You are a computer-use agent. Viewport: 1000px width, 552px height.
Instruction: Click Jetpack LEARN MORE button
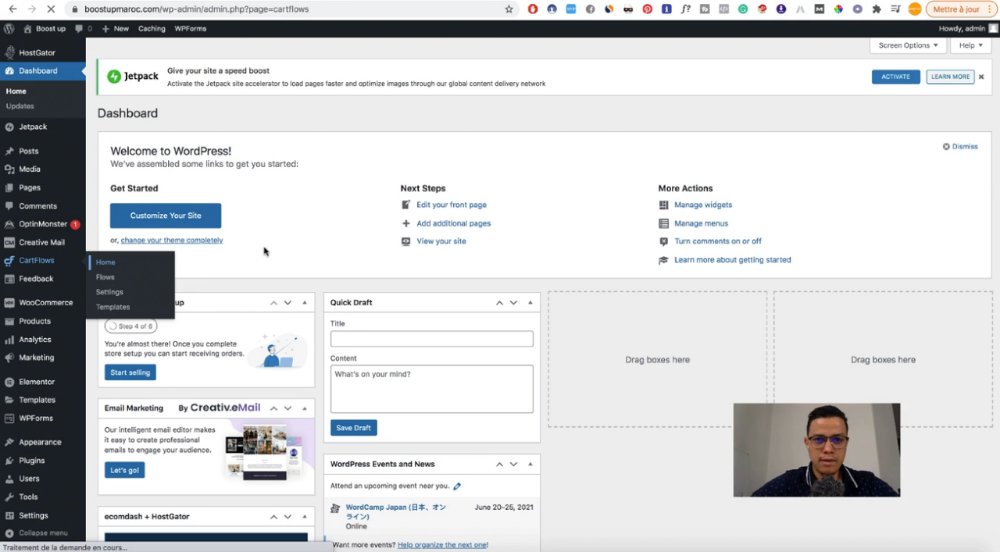(950, 76)
